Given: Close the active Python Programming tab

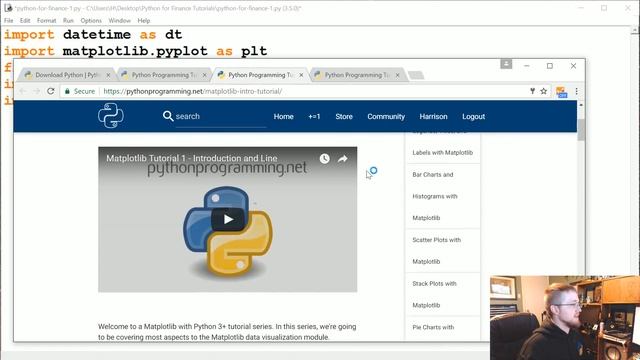Looking at the screenshot, I should (301, 75).
